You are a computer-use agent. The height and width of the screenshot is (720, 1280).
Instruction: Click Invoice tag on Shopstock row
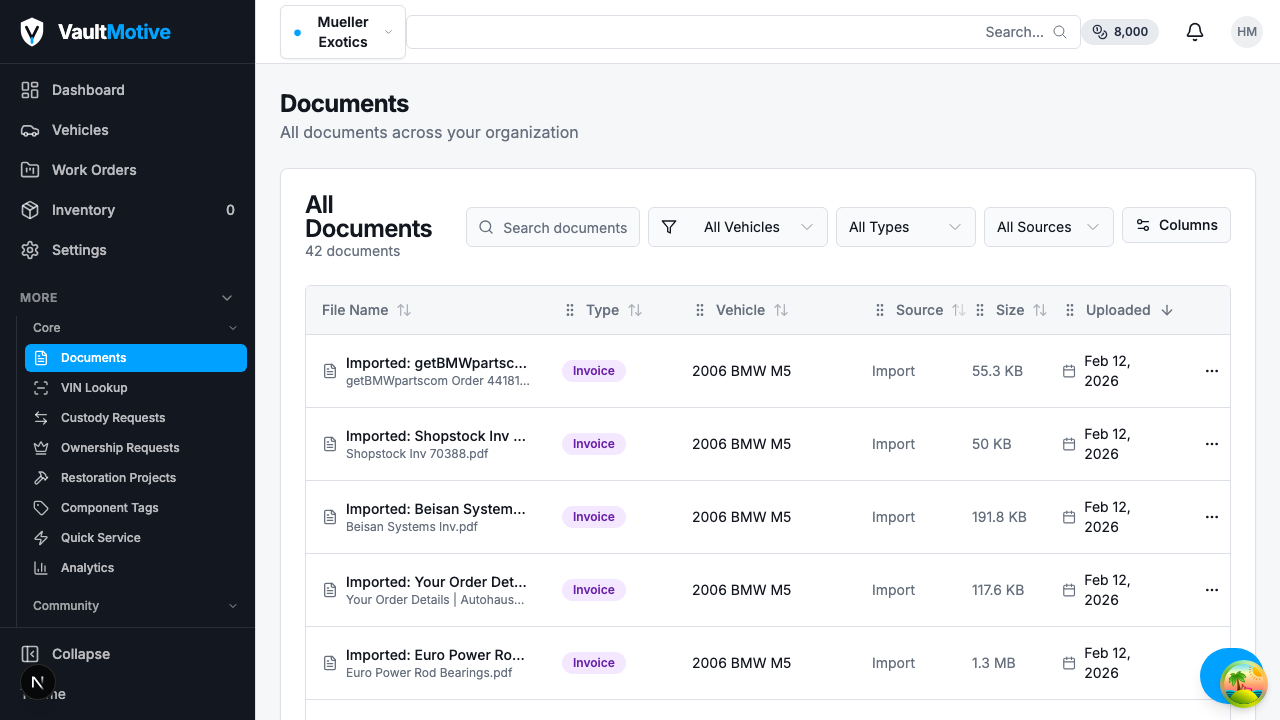[594, 444]
